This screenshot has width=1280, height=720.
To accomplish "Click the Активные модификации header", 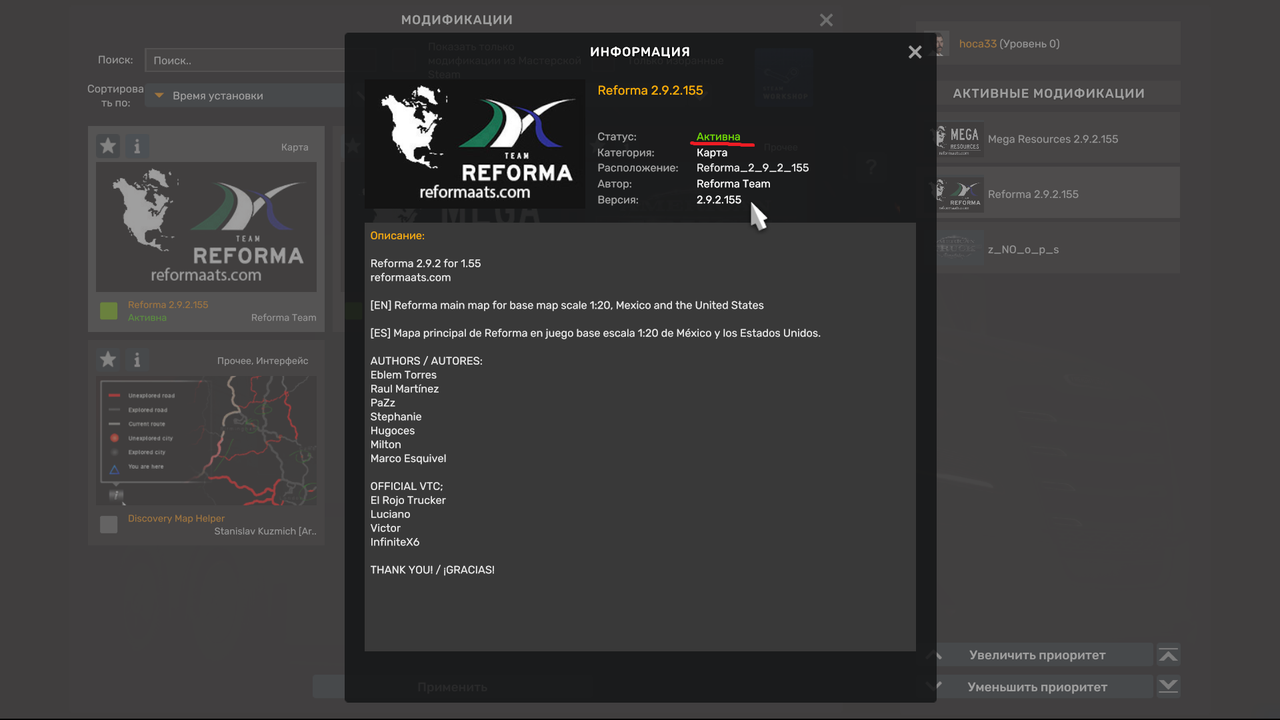I will pos(1048,93).
